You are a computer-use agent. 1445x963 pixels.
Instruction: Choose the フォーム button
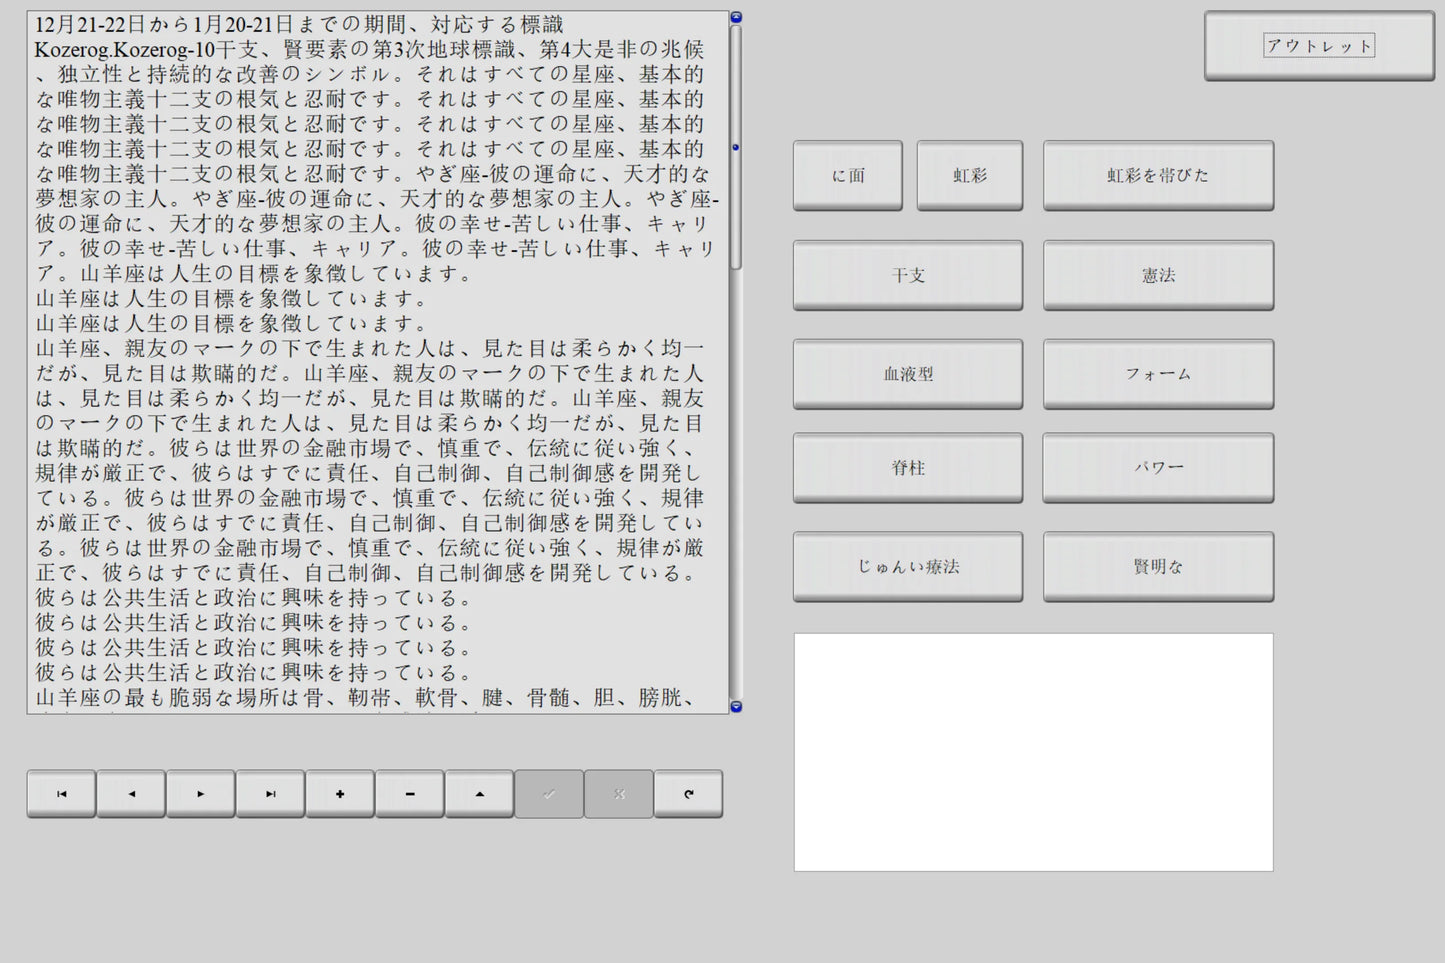point(1158,374)
